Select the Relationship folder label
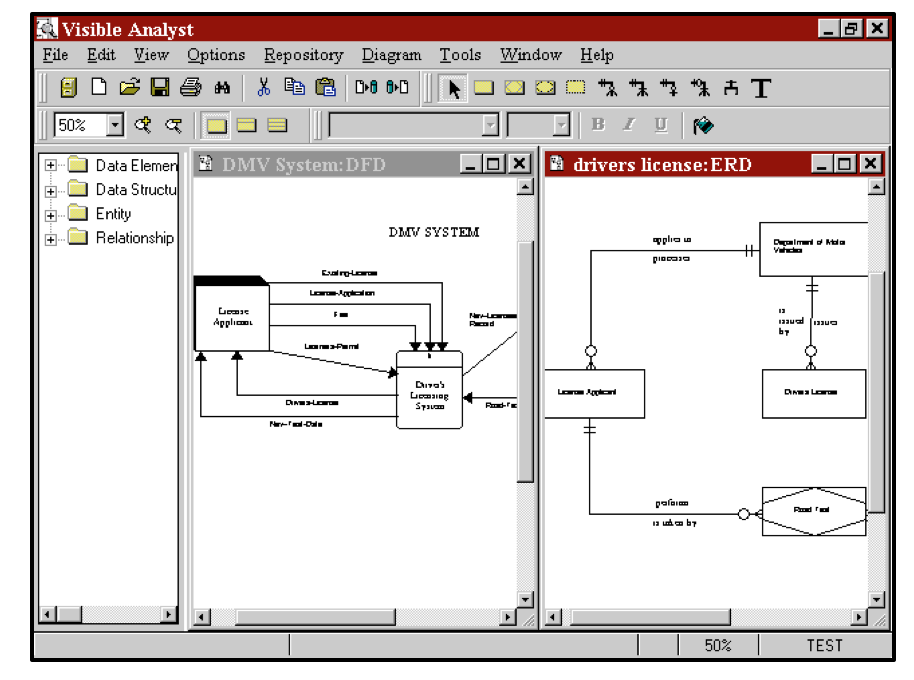 [134, 238]
